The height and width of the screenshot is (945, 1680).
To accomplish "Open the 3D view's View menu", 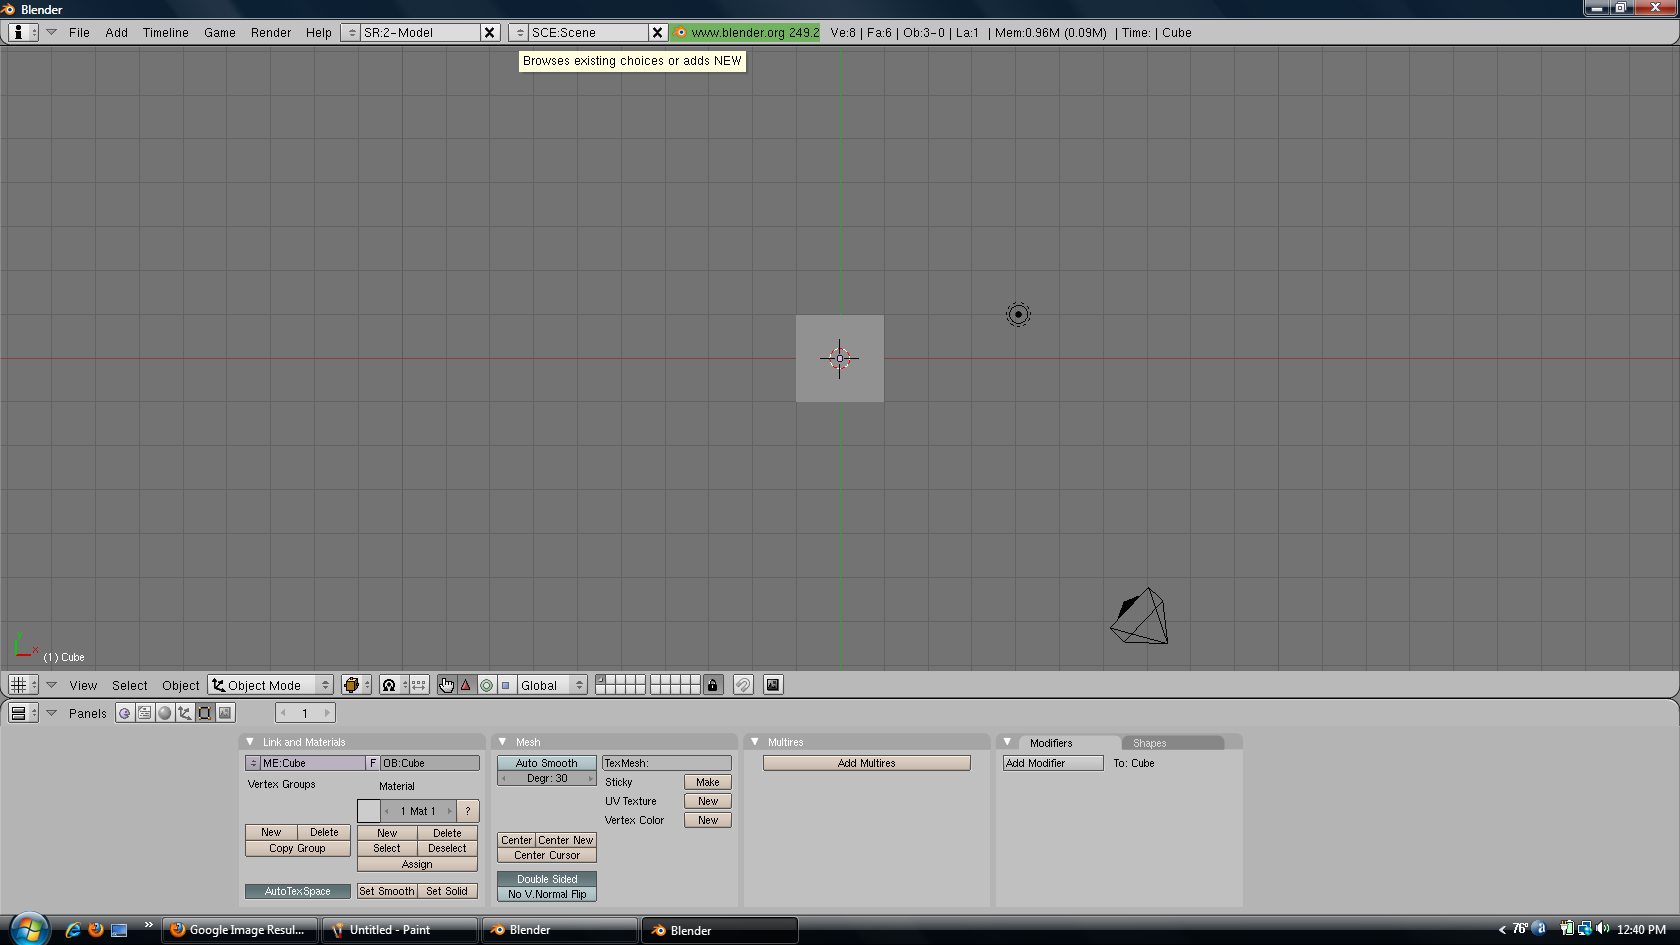I will (x=83, y=685).
